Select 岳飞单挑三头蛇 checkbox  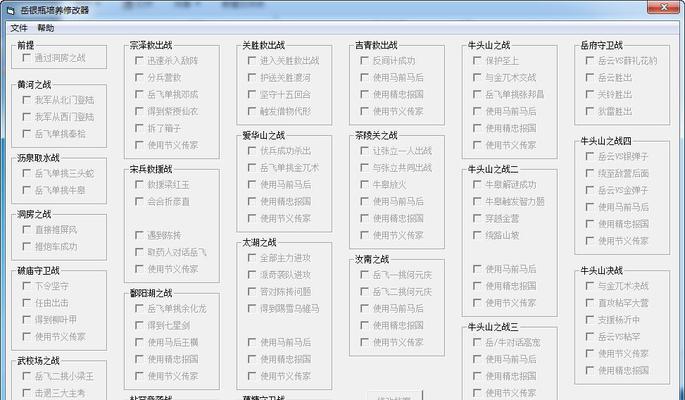tap(26, 173)
